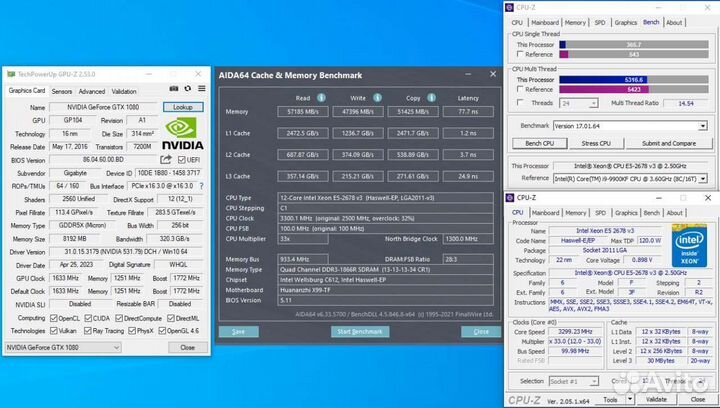The height and width of the screenshot is (408, 720).
Task: Click AIDA64 Start Benchmark button
Action: click(360, 331)
